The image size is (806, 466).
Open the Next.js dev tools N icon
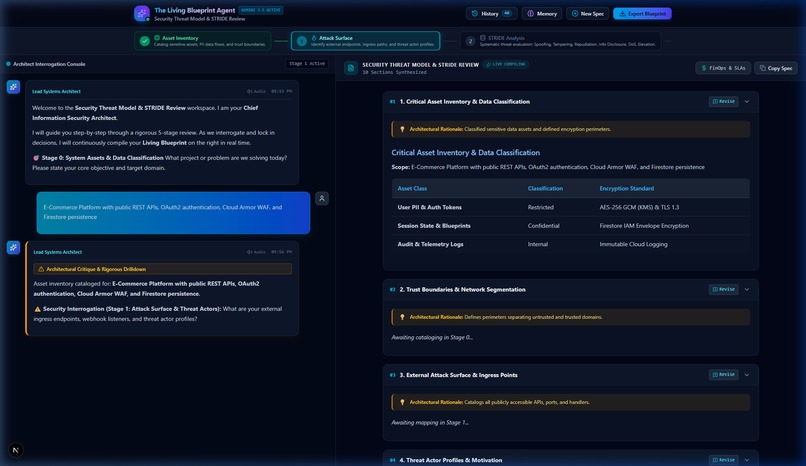click(16, 450)
